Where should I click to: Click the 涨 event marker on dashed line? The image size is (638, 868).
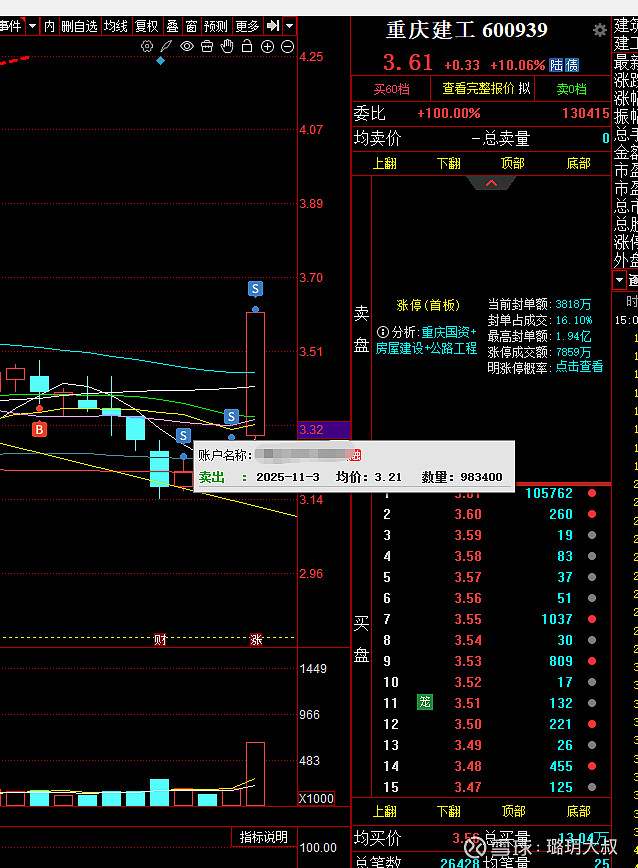pos(256,640)
